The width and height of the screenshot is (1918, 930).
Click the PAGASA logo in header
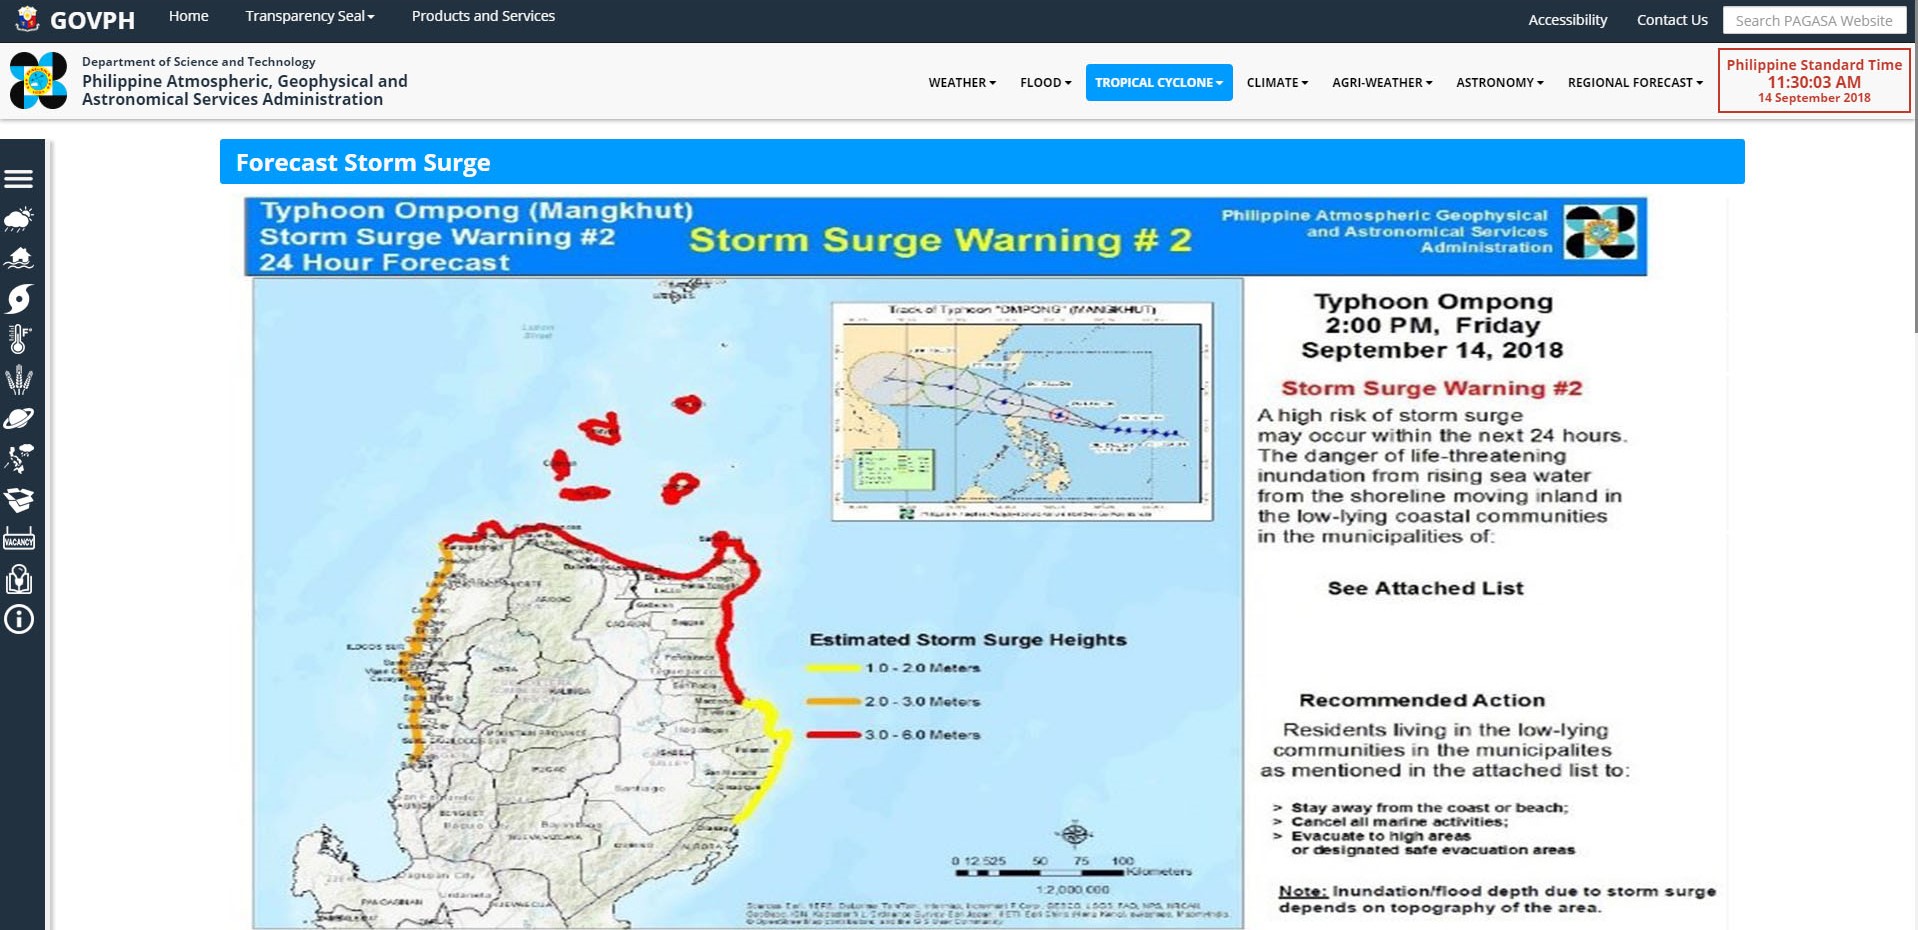point(38,80)
